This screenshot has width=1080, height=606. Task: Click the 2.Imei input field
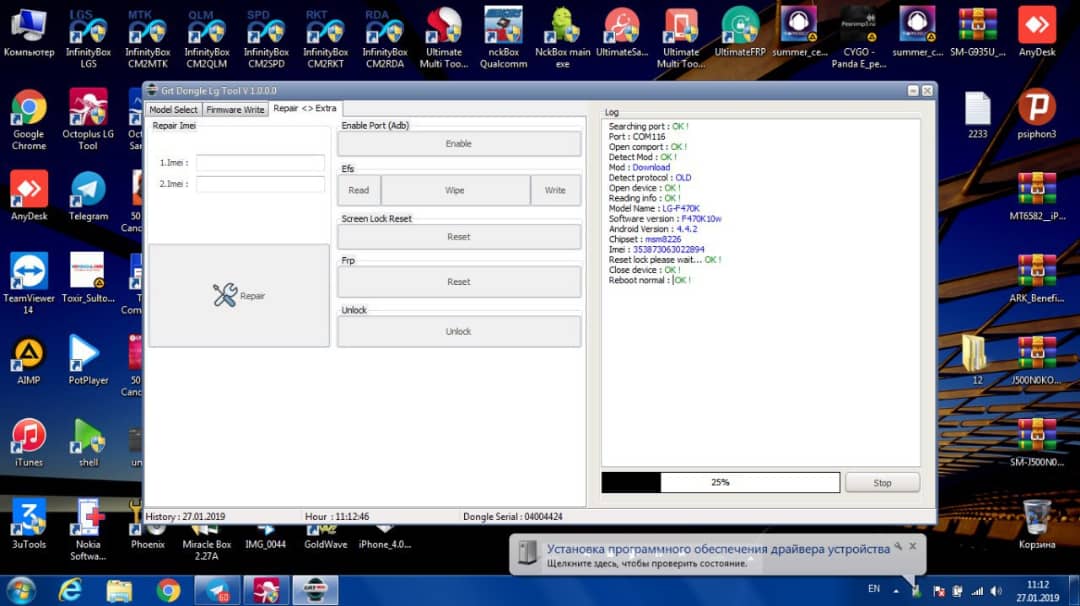(x=260, y=184)
